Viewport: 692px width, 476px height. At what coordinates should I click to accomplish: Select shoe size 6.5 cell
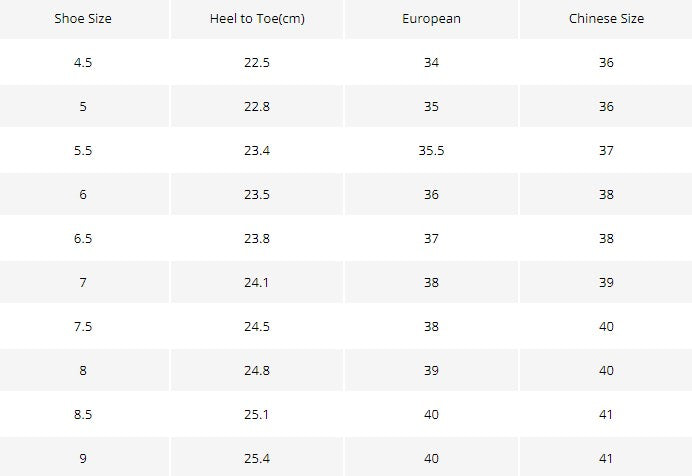(83, 238)
